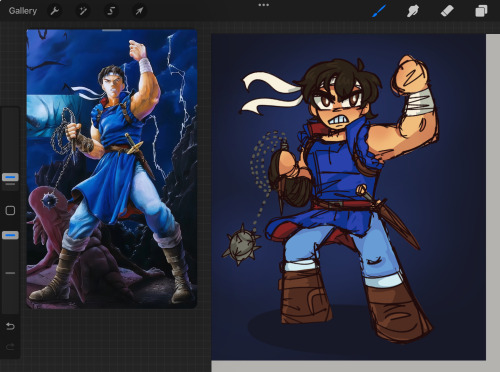Open the Adjustments magic wand menu

83,11
